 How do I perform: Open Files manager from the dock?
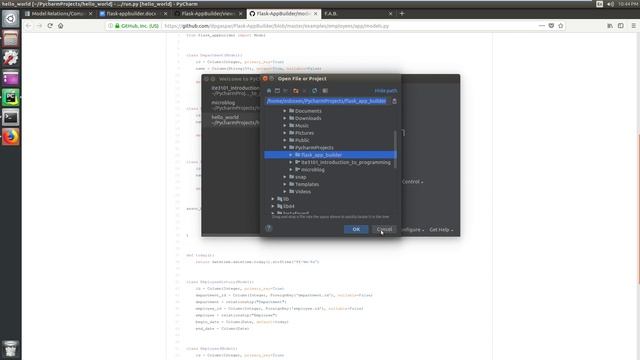[11, 39]
